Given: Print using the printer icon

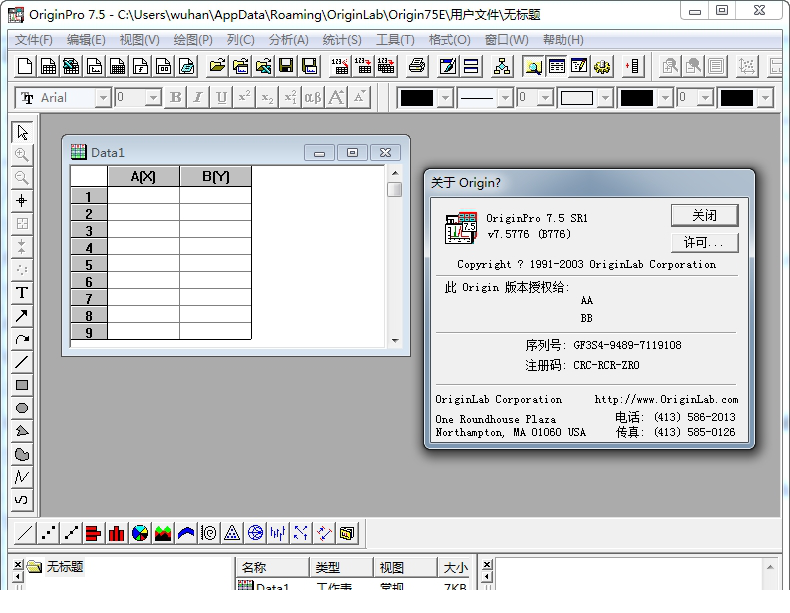Looking at the screenshot, I should 417,66.
